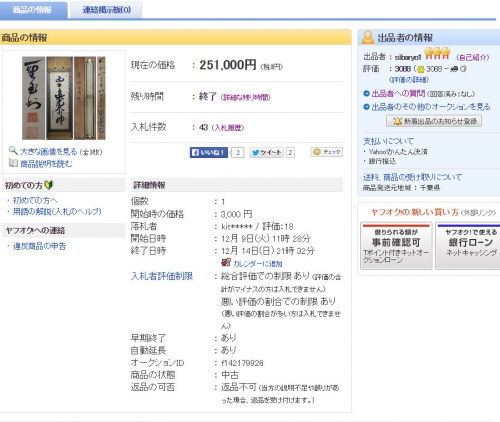Click the book icon beside 商品説明を読む
500x422 pixels.
coord(13,163)
